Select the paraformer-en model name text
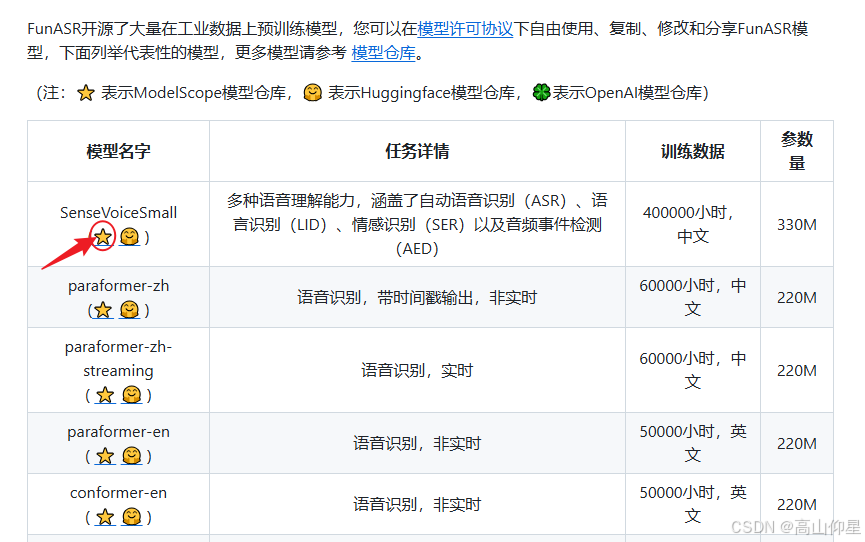Viewport: 865px width, 542px height. click(x=119, y=432)
